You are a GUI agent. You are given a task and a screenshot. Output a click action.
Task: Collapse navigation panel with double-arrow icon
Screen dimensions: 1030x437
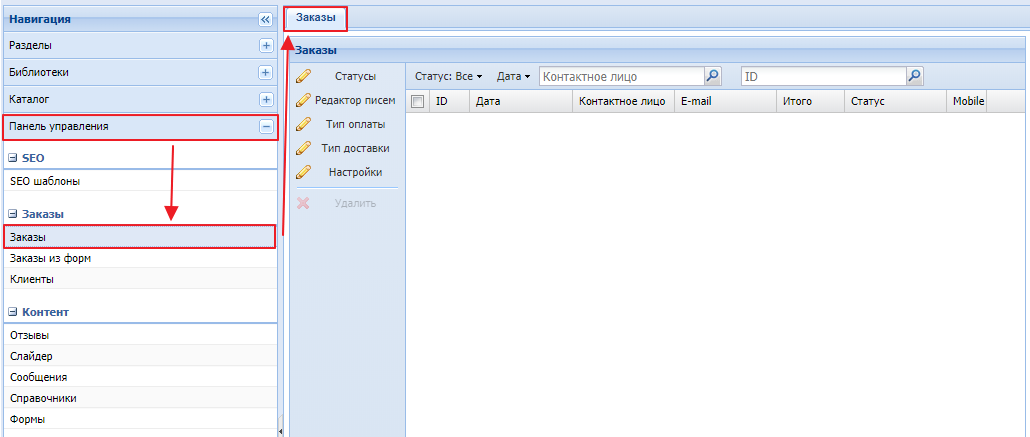pyautogui.click(x=265, y=19)
